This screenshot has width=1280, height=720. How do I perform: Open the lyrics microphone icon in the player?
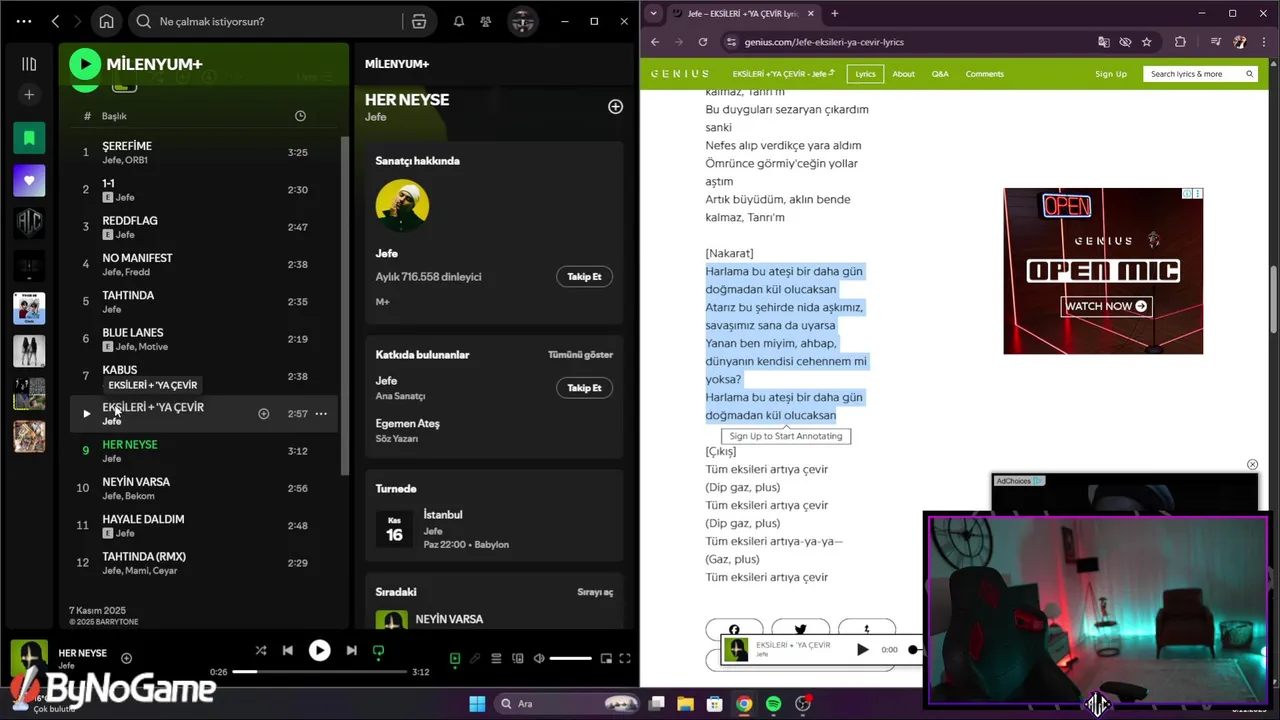(475, 658)
